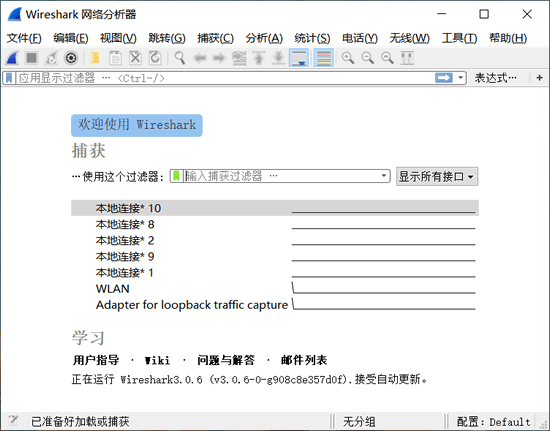Open the 分析(A) menu
550x431 pixels.
264,38
